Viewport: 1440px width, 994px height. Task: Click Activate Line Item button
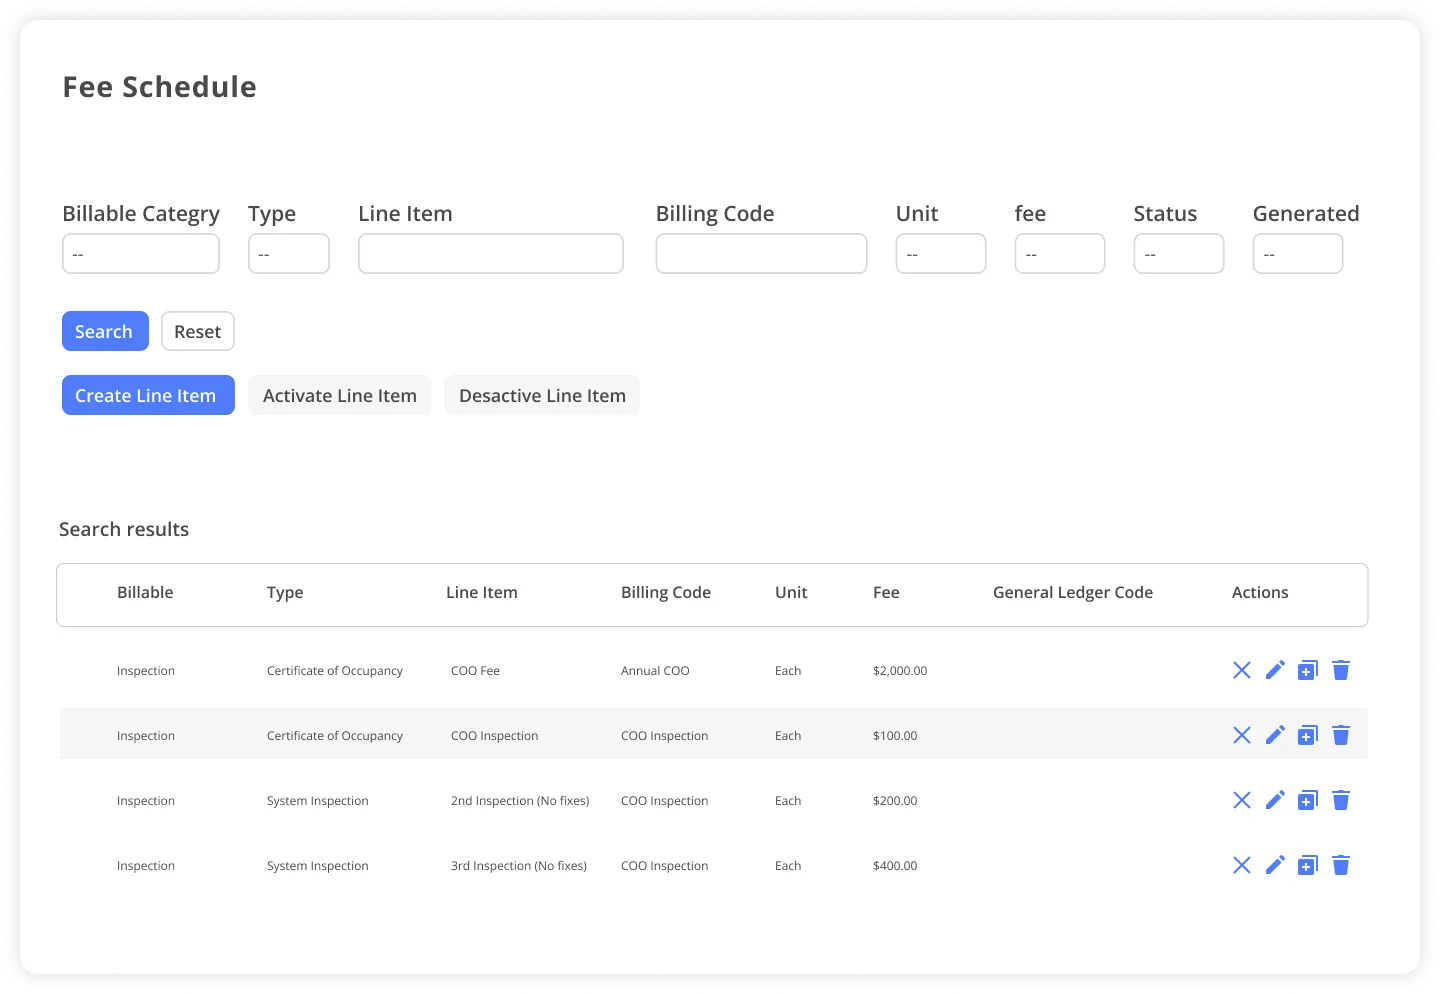click(340, 395)
